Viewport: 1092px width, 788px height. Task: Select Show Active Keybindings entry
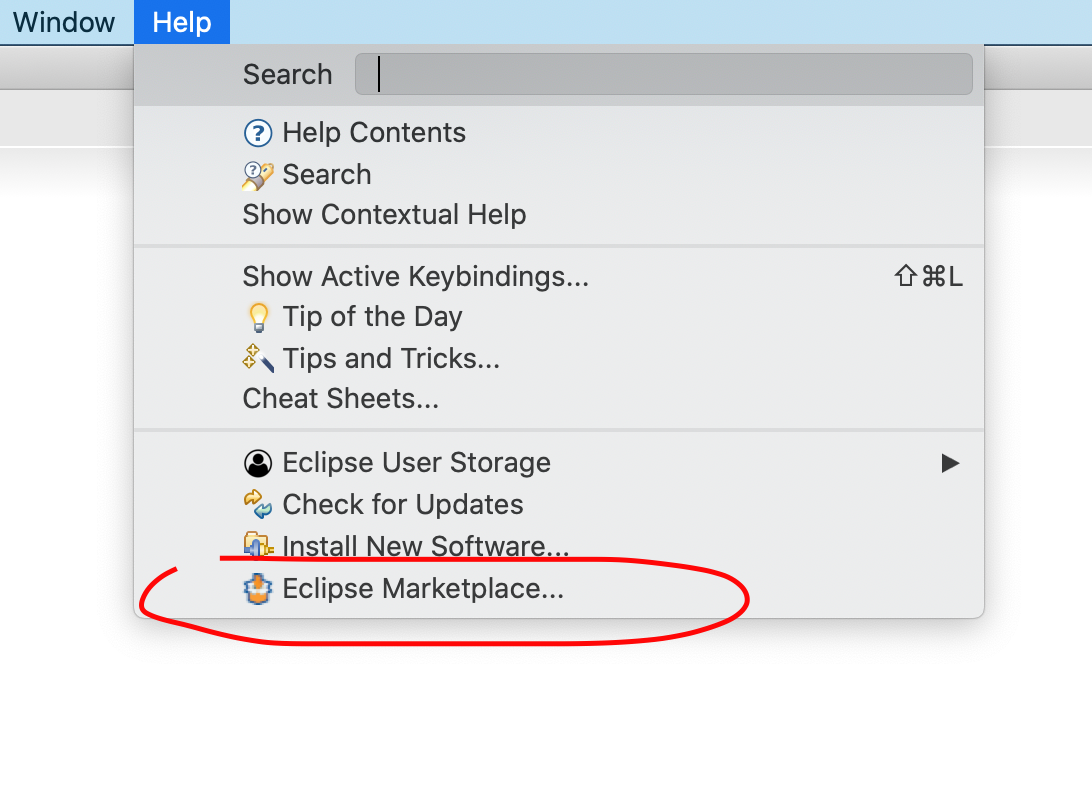pyautogui.click(x=559, y=277)
